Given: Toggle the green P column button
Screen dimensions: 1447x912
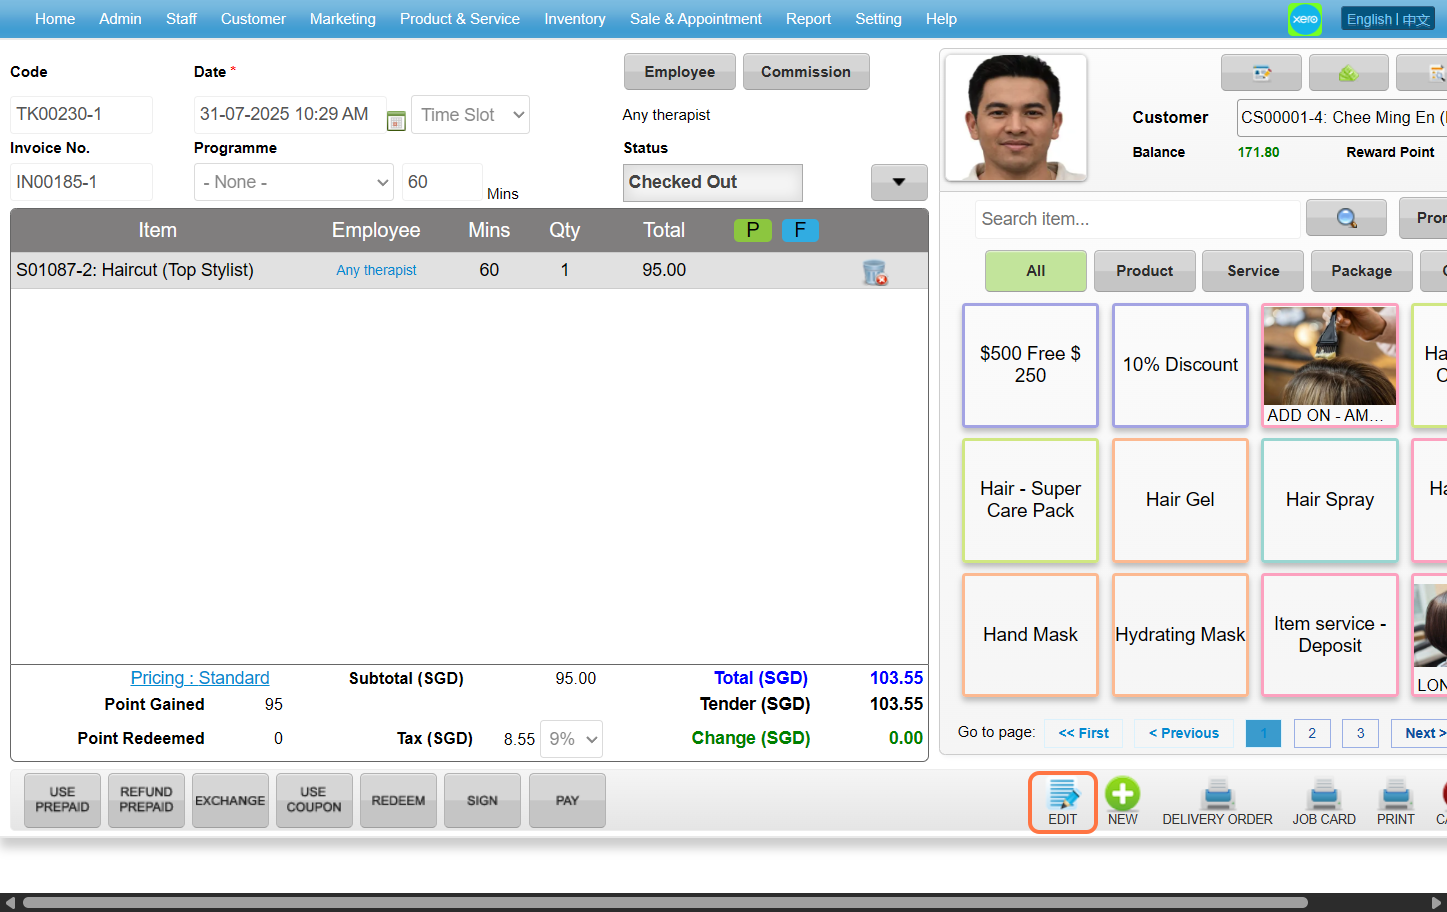Looking at the screenshot, I should click(x=752, y=230).
